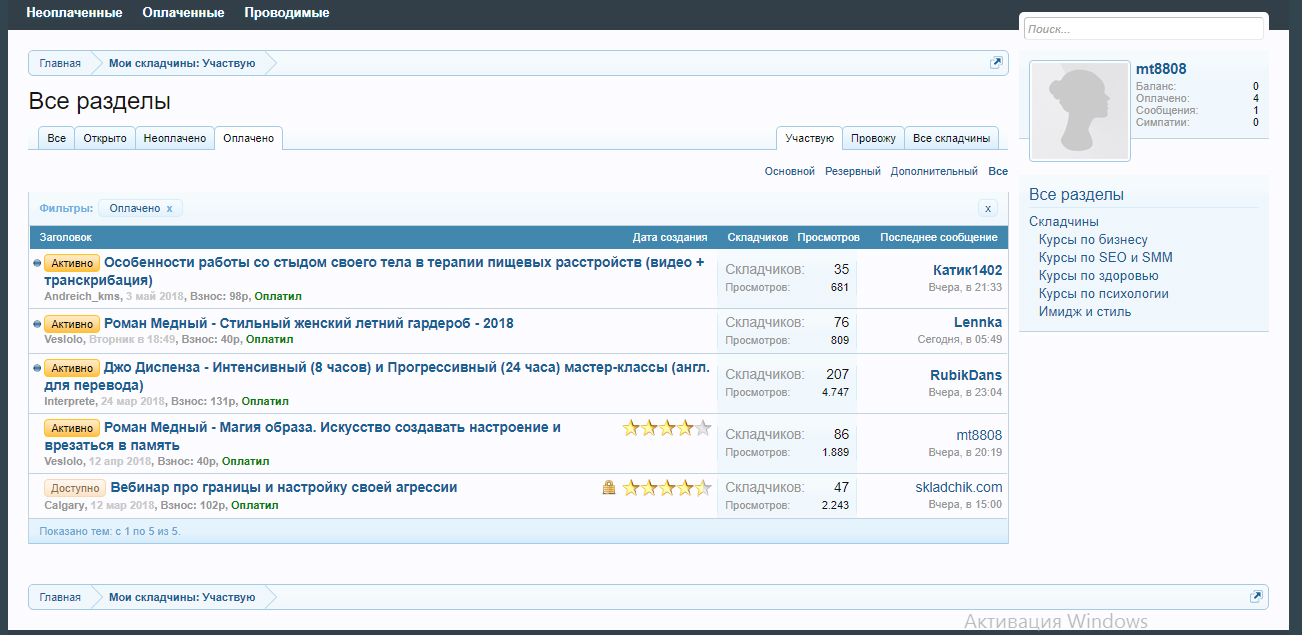
Task: Click the blue unread dot beside Роман Медный гардероб
Action: click(x=37, y=324)
